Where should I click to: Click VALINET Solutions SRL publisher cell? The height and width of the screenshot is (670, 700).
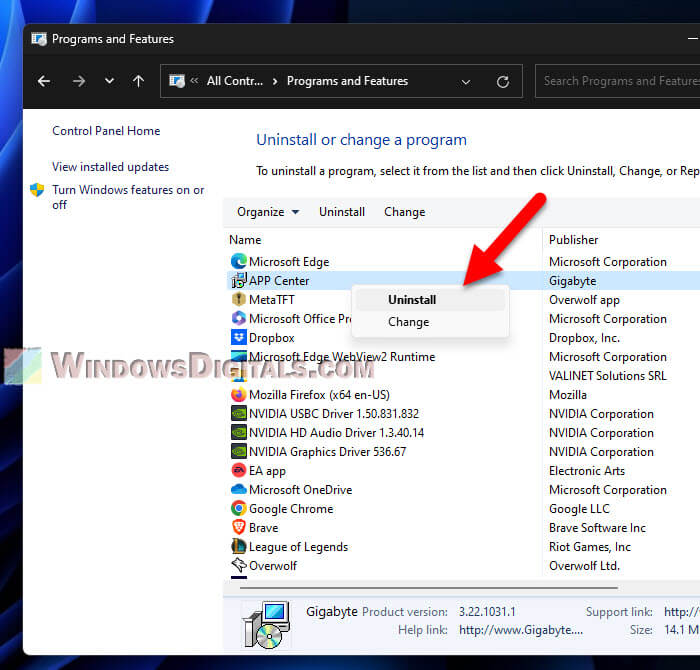coord(608,376)
